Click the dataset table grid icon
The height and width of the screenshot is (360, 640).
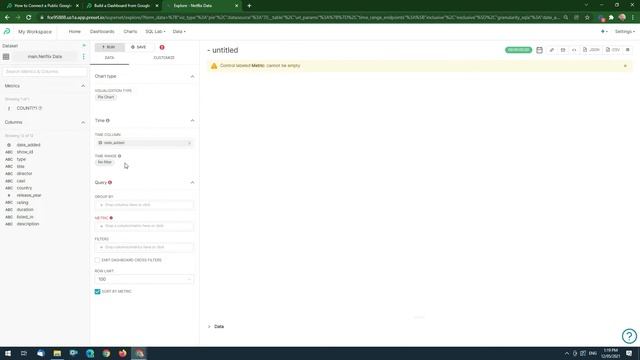point(6,57)
